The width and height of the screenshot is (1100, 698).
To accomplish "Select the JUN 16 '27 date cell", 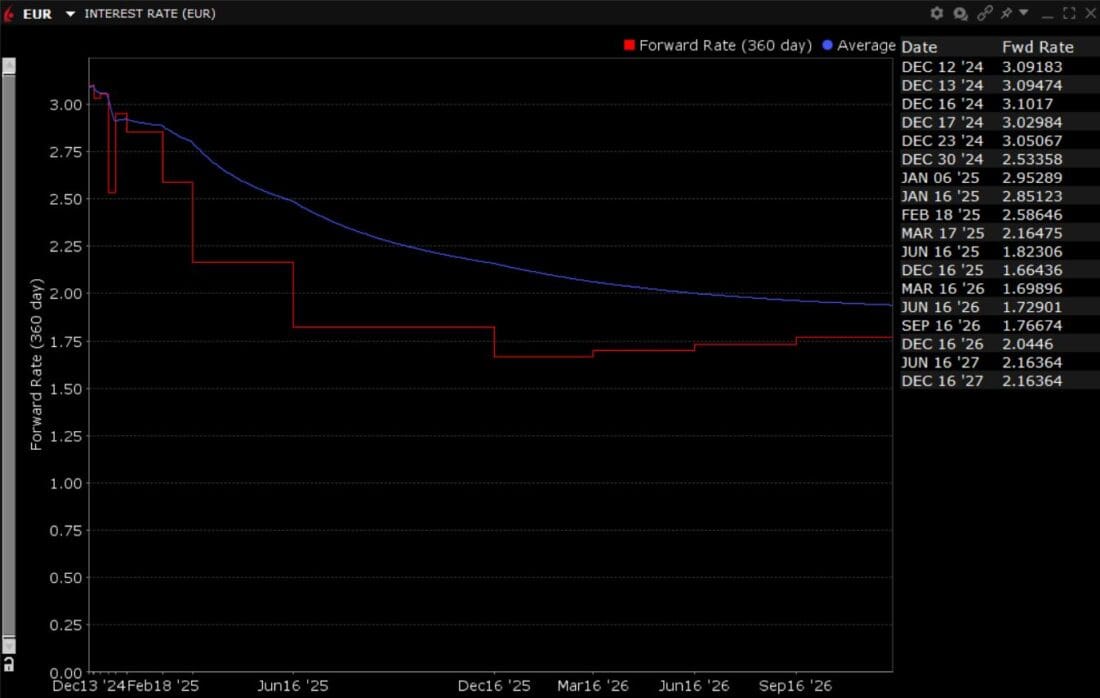I will coord(941,363).
